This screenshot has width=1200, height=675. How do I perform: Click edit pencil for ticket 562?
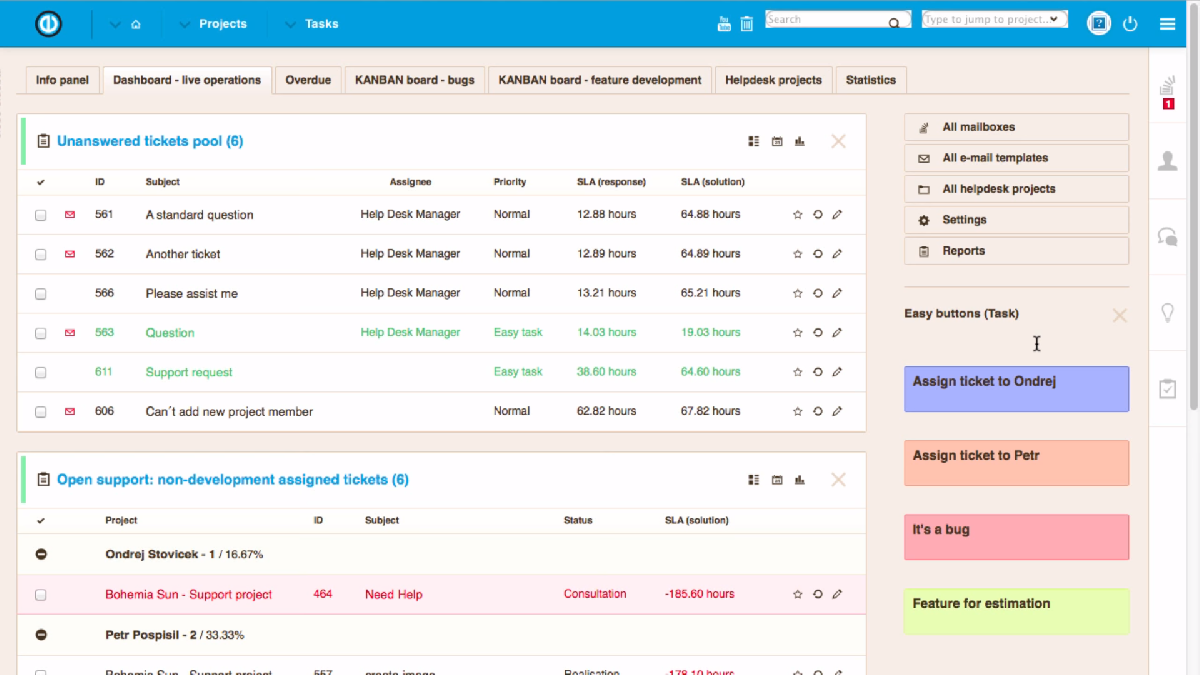(837, 254)
